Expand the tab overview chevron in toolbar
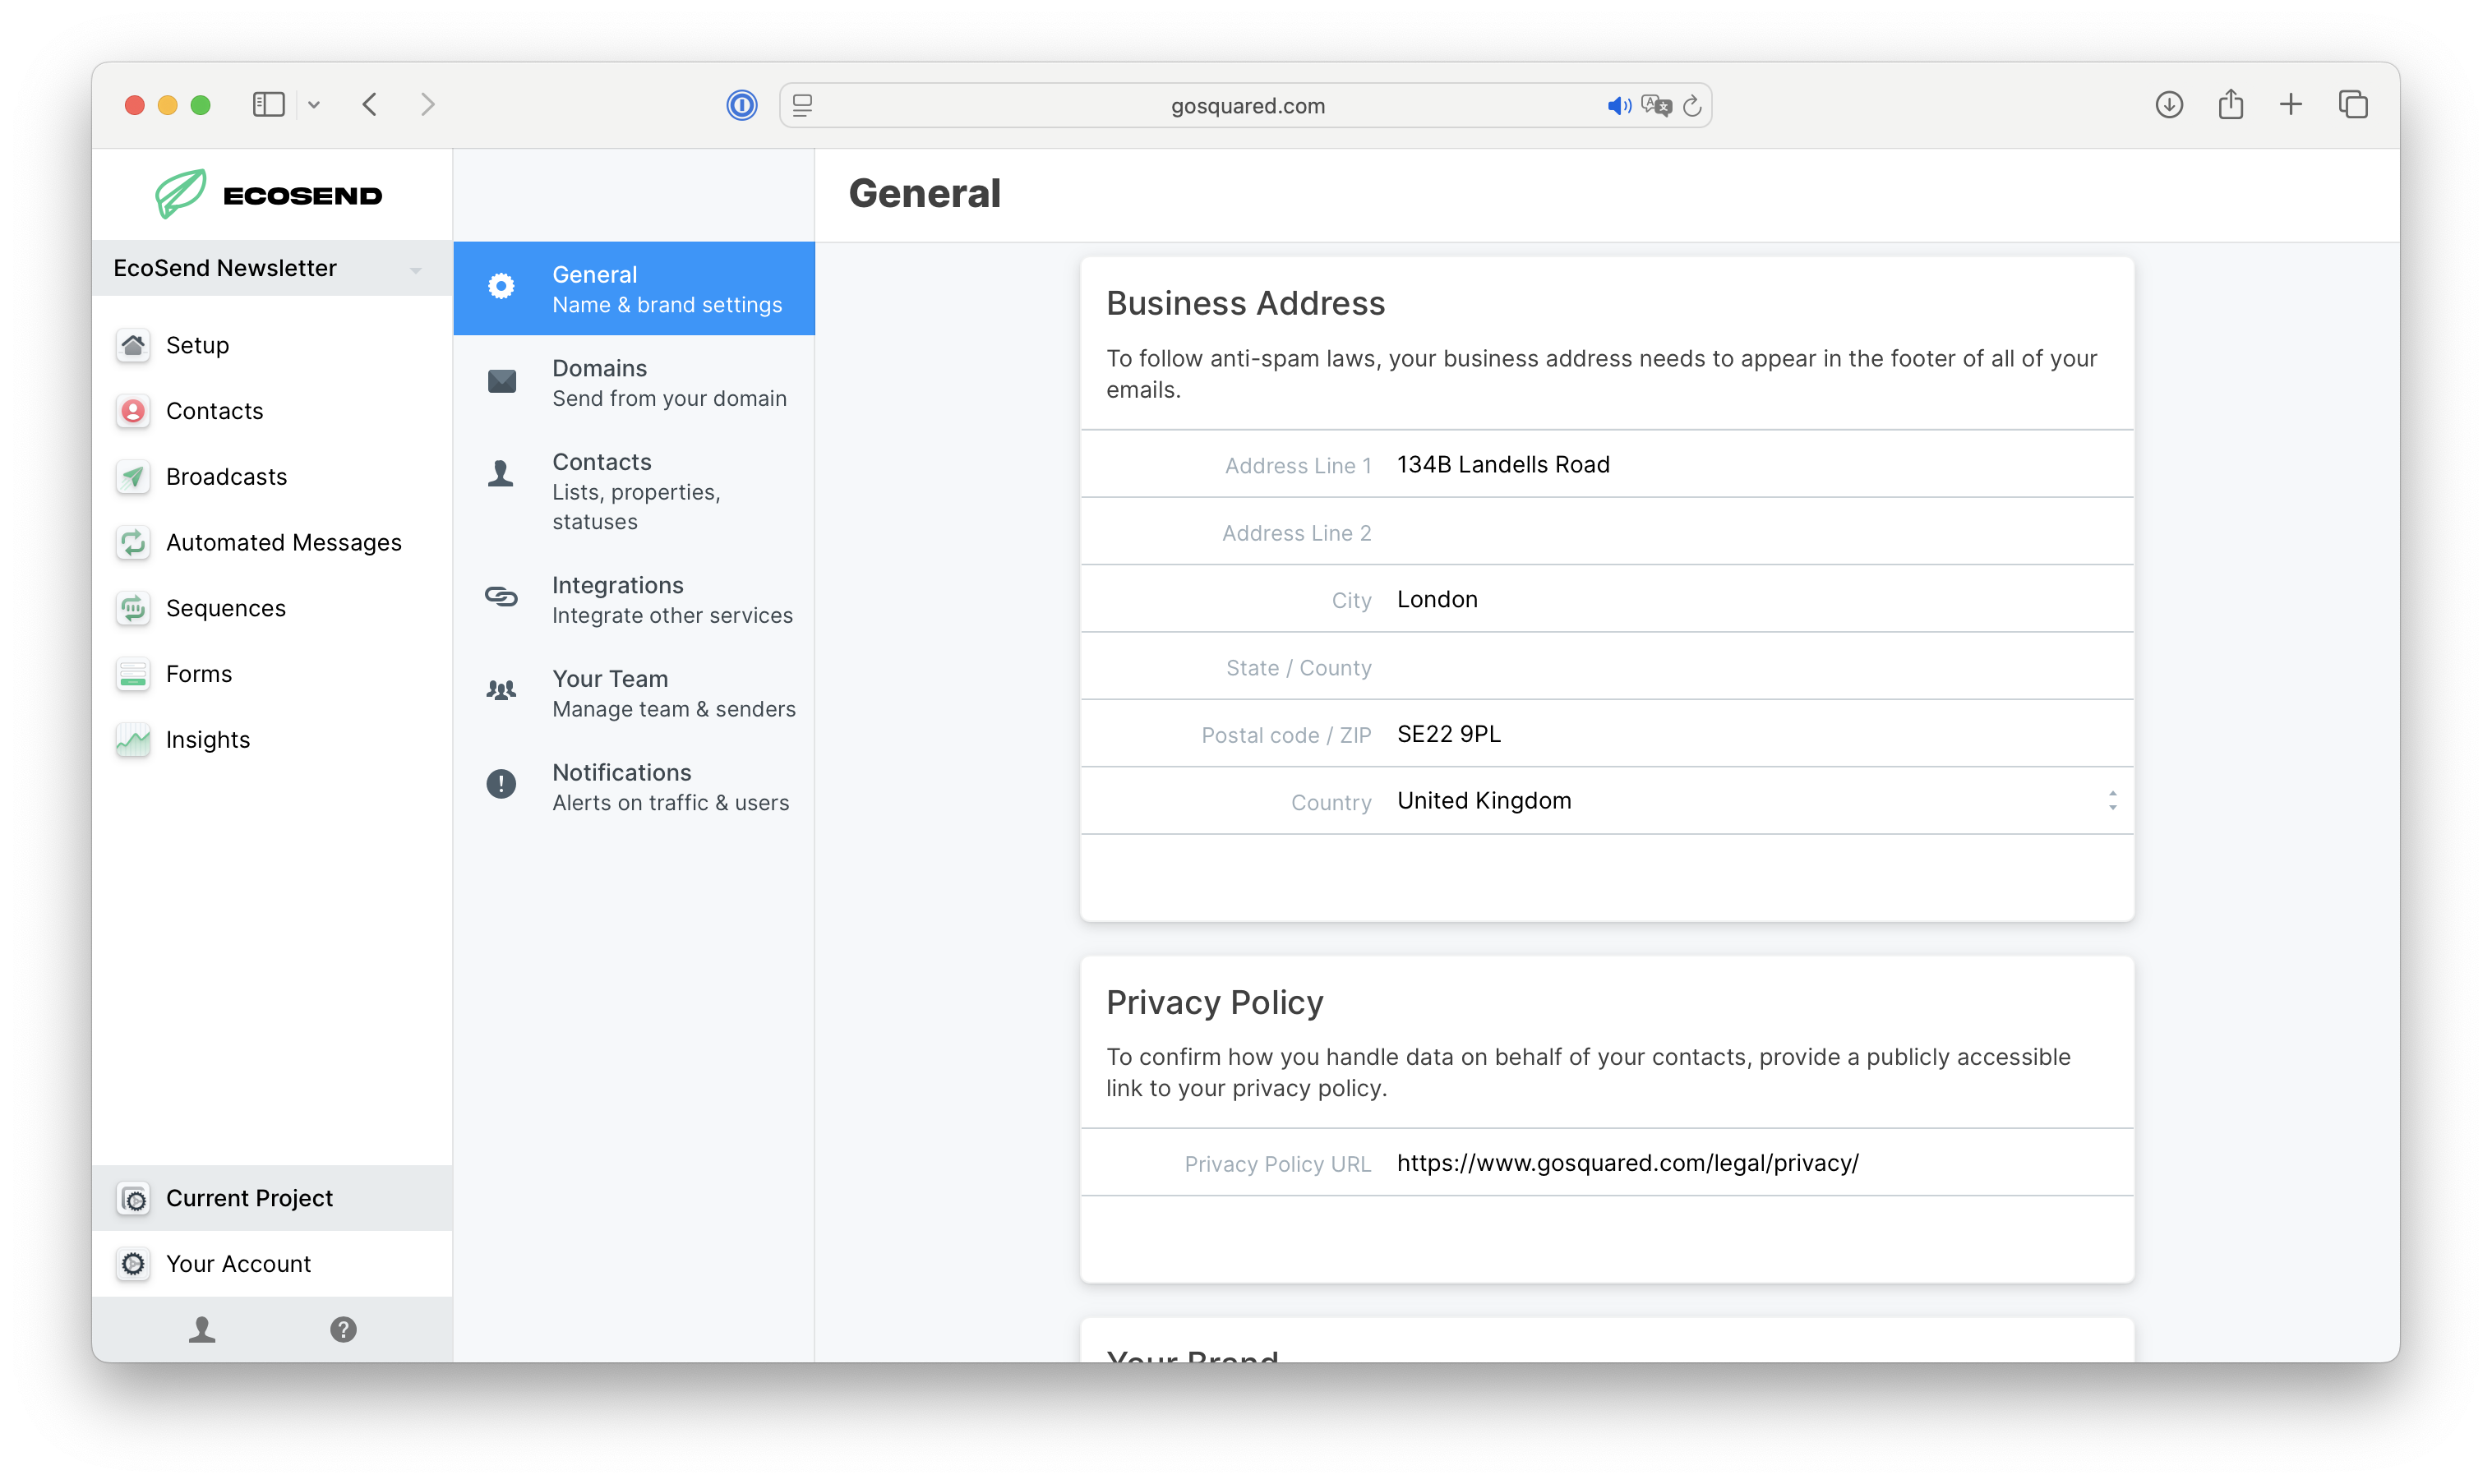The width and height of the screenshot is (2492, 1484). tap(315, 105)
